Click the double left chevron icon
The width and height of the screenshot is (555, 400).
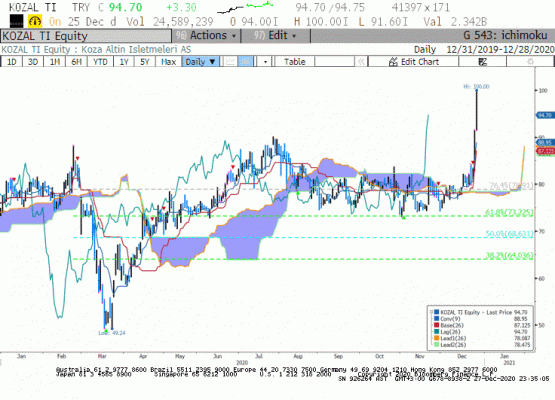[x=361, y=62]
